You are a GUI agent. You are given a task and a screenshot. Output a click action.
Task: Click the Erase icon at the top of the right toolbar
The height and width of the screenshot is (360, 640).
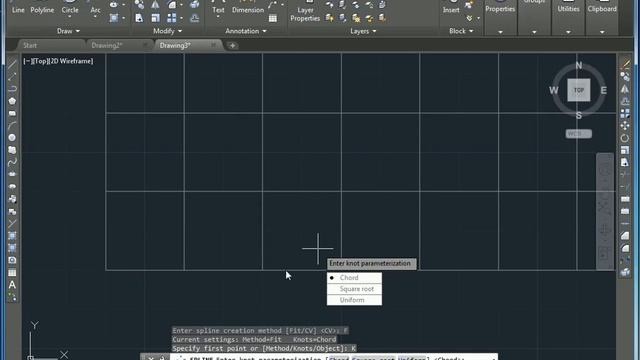[625, 64]
